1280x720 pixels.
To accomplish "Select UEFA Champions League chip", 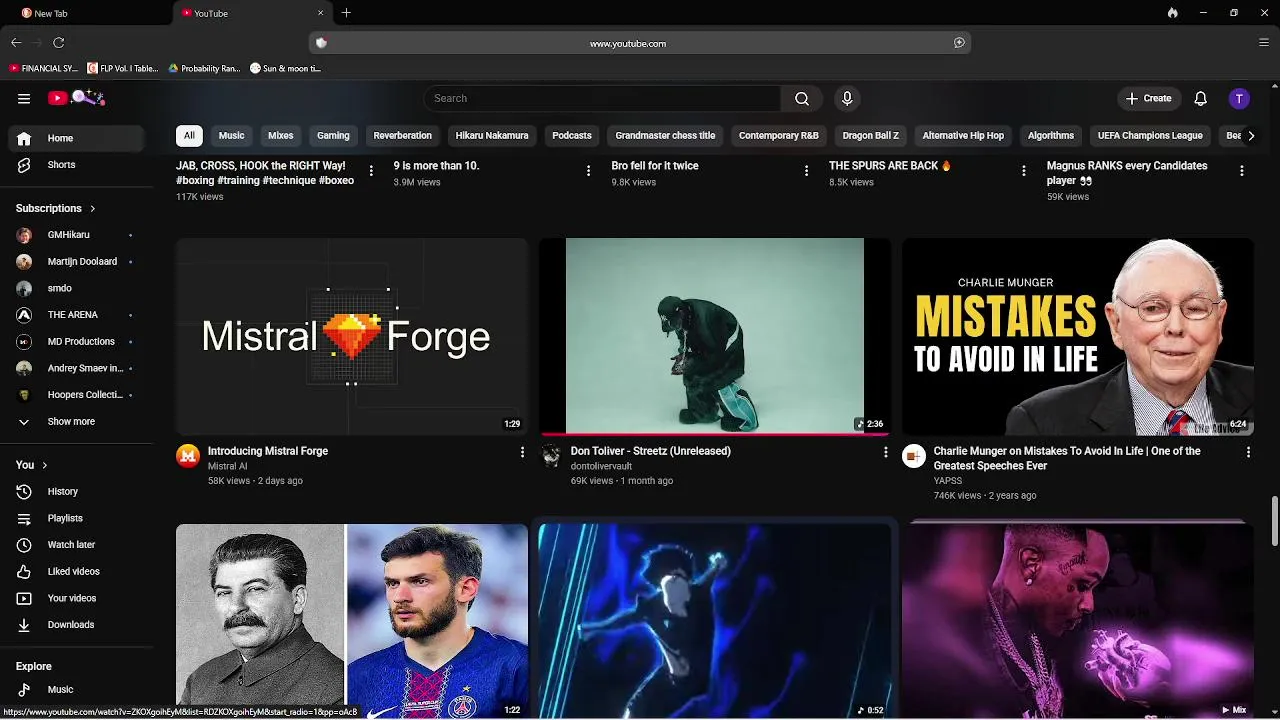I will [1150, 135].
